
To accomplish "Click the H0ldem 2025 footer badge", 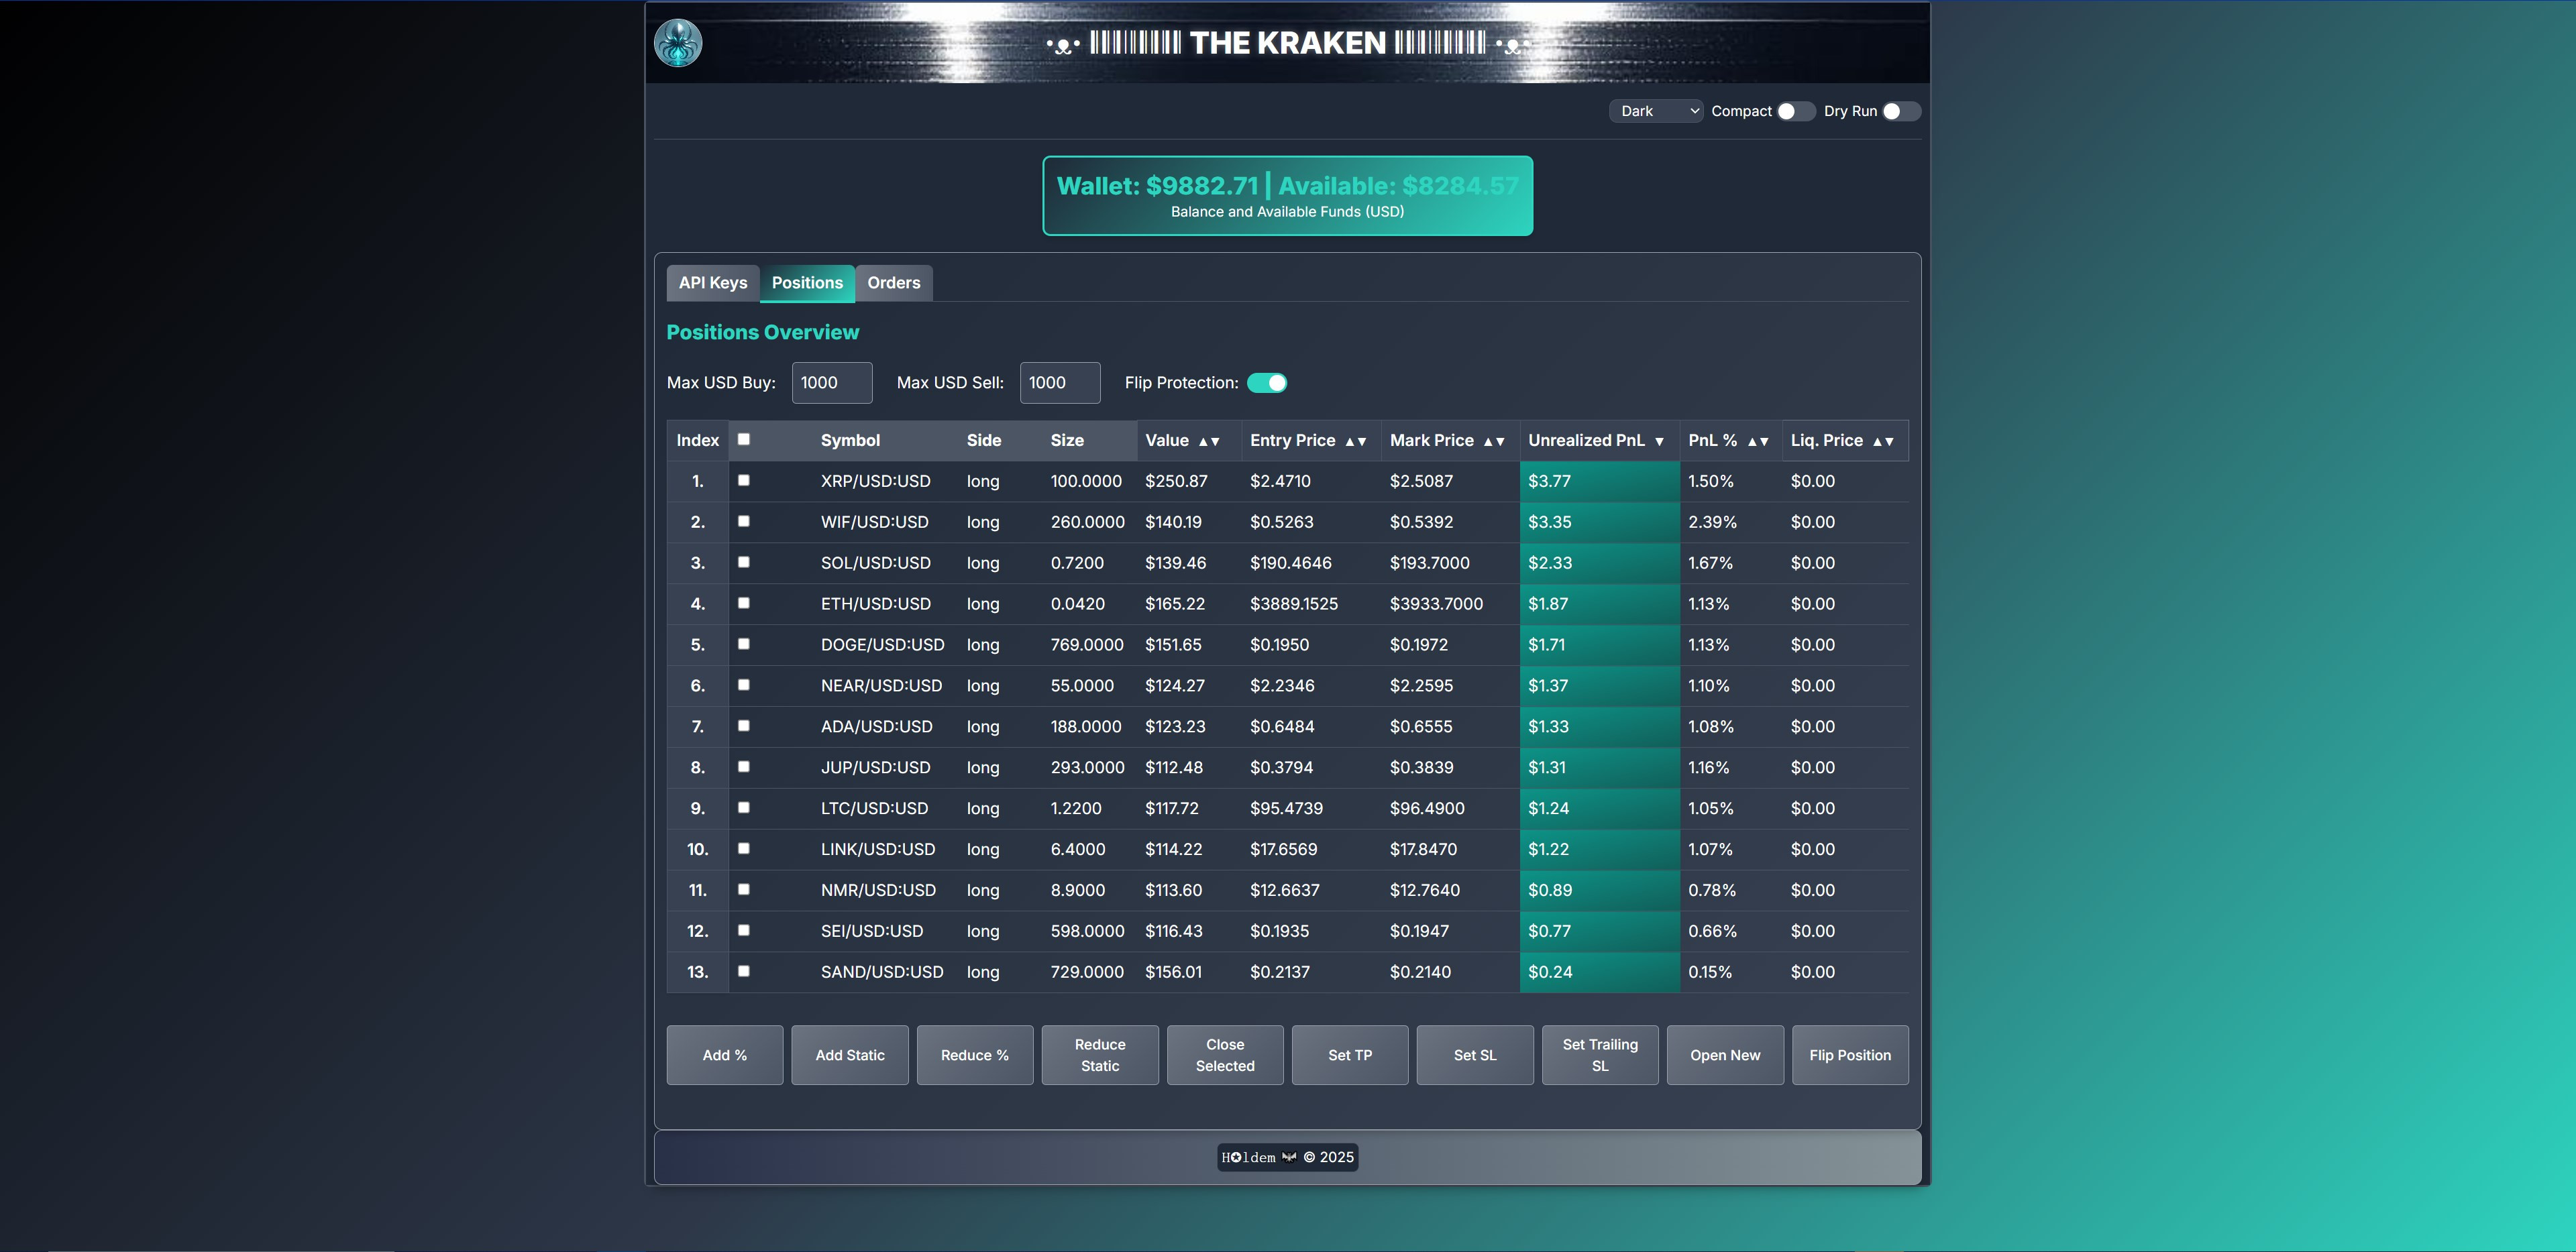I will tap(1288, 1157).
